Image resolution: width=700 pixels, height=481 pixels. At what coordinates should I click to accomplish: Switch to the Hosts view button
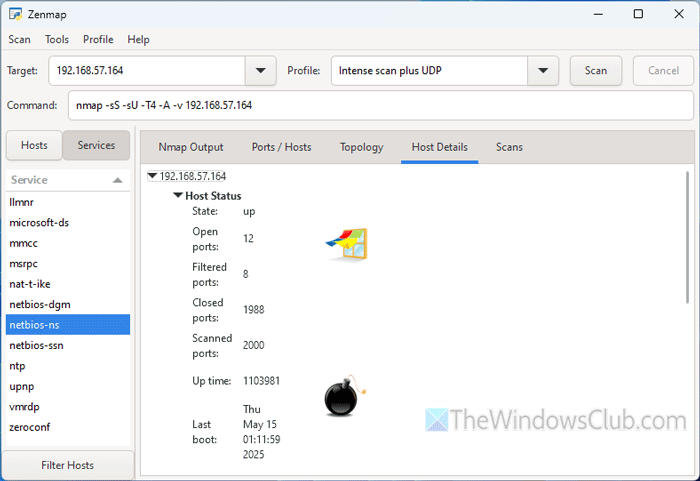[x=34, y=145]
